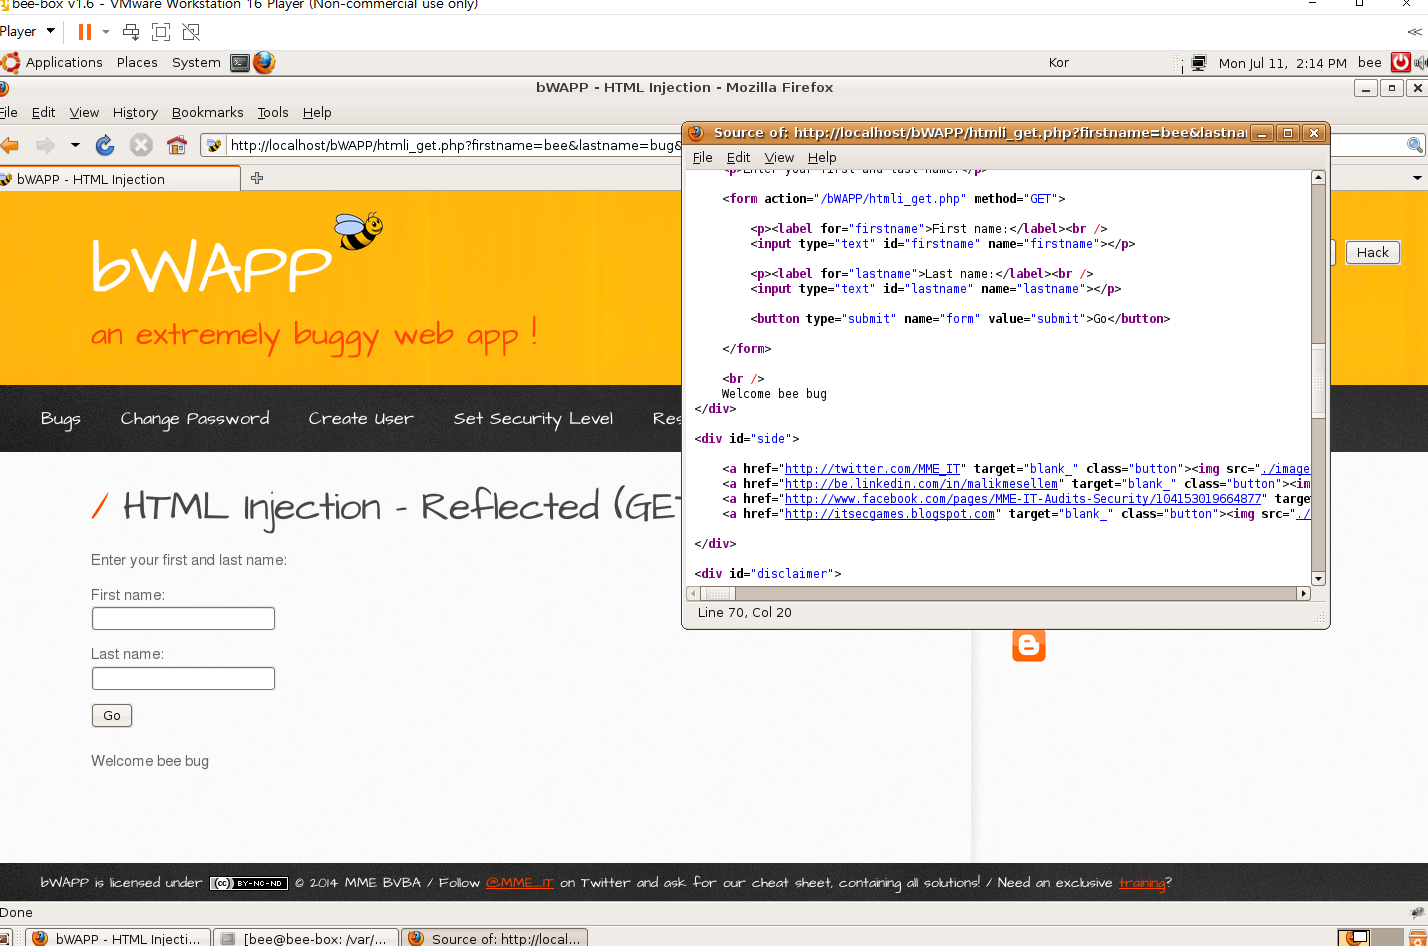This screenshot has height=946, width=1428.
Task: Open Firefox main window Edit menu
Action: (x=43, y=112)
